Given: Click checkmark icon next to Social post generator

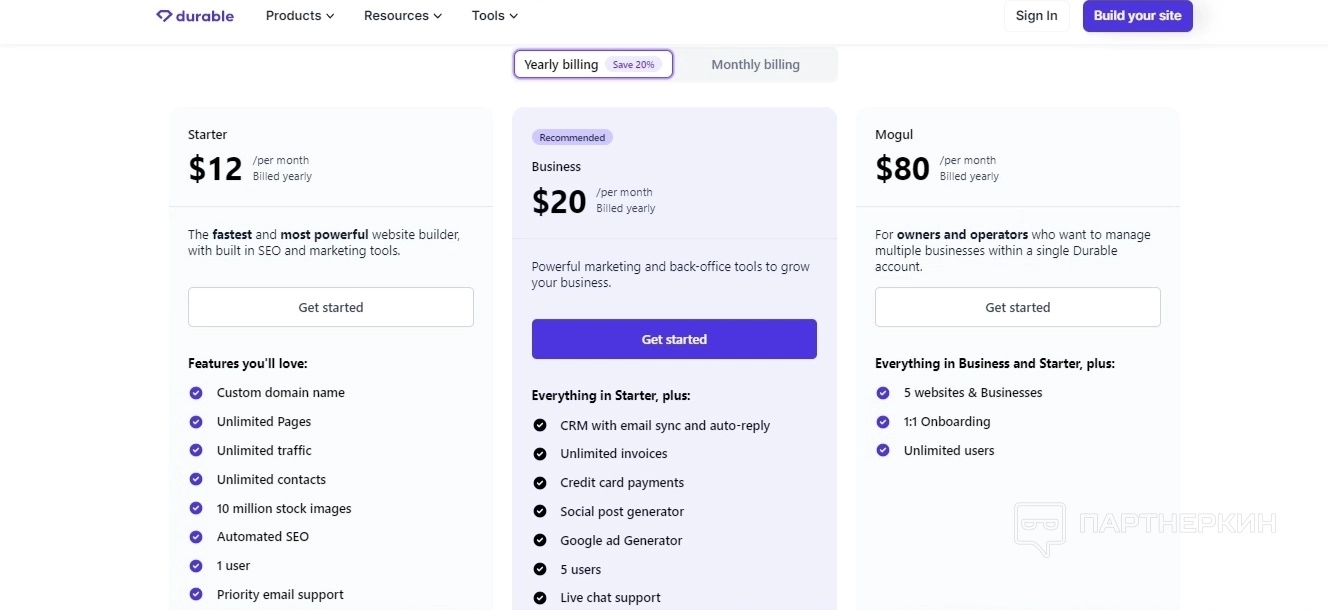Looking at the screenshot, I should (x=540, y=512).
